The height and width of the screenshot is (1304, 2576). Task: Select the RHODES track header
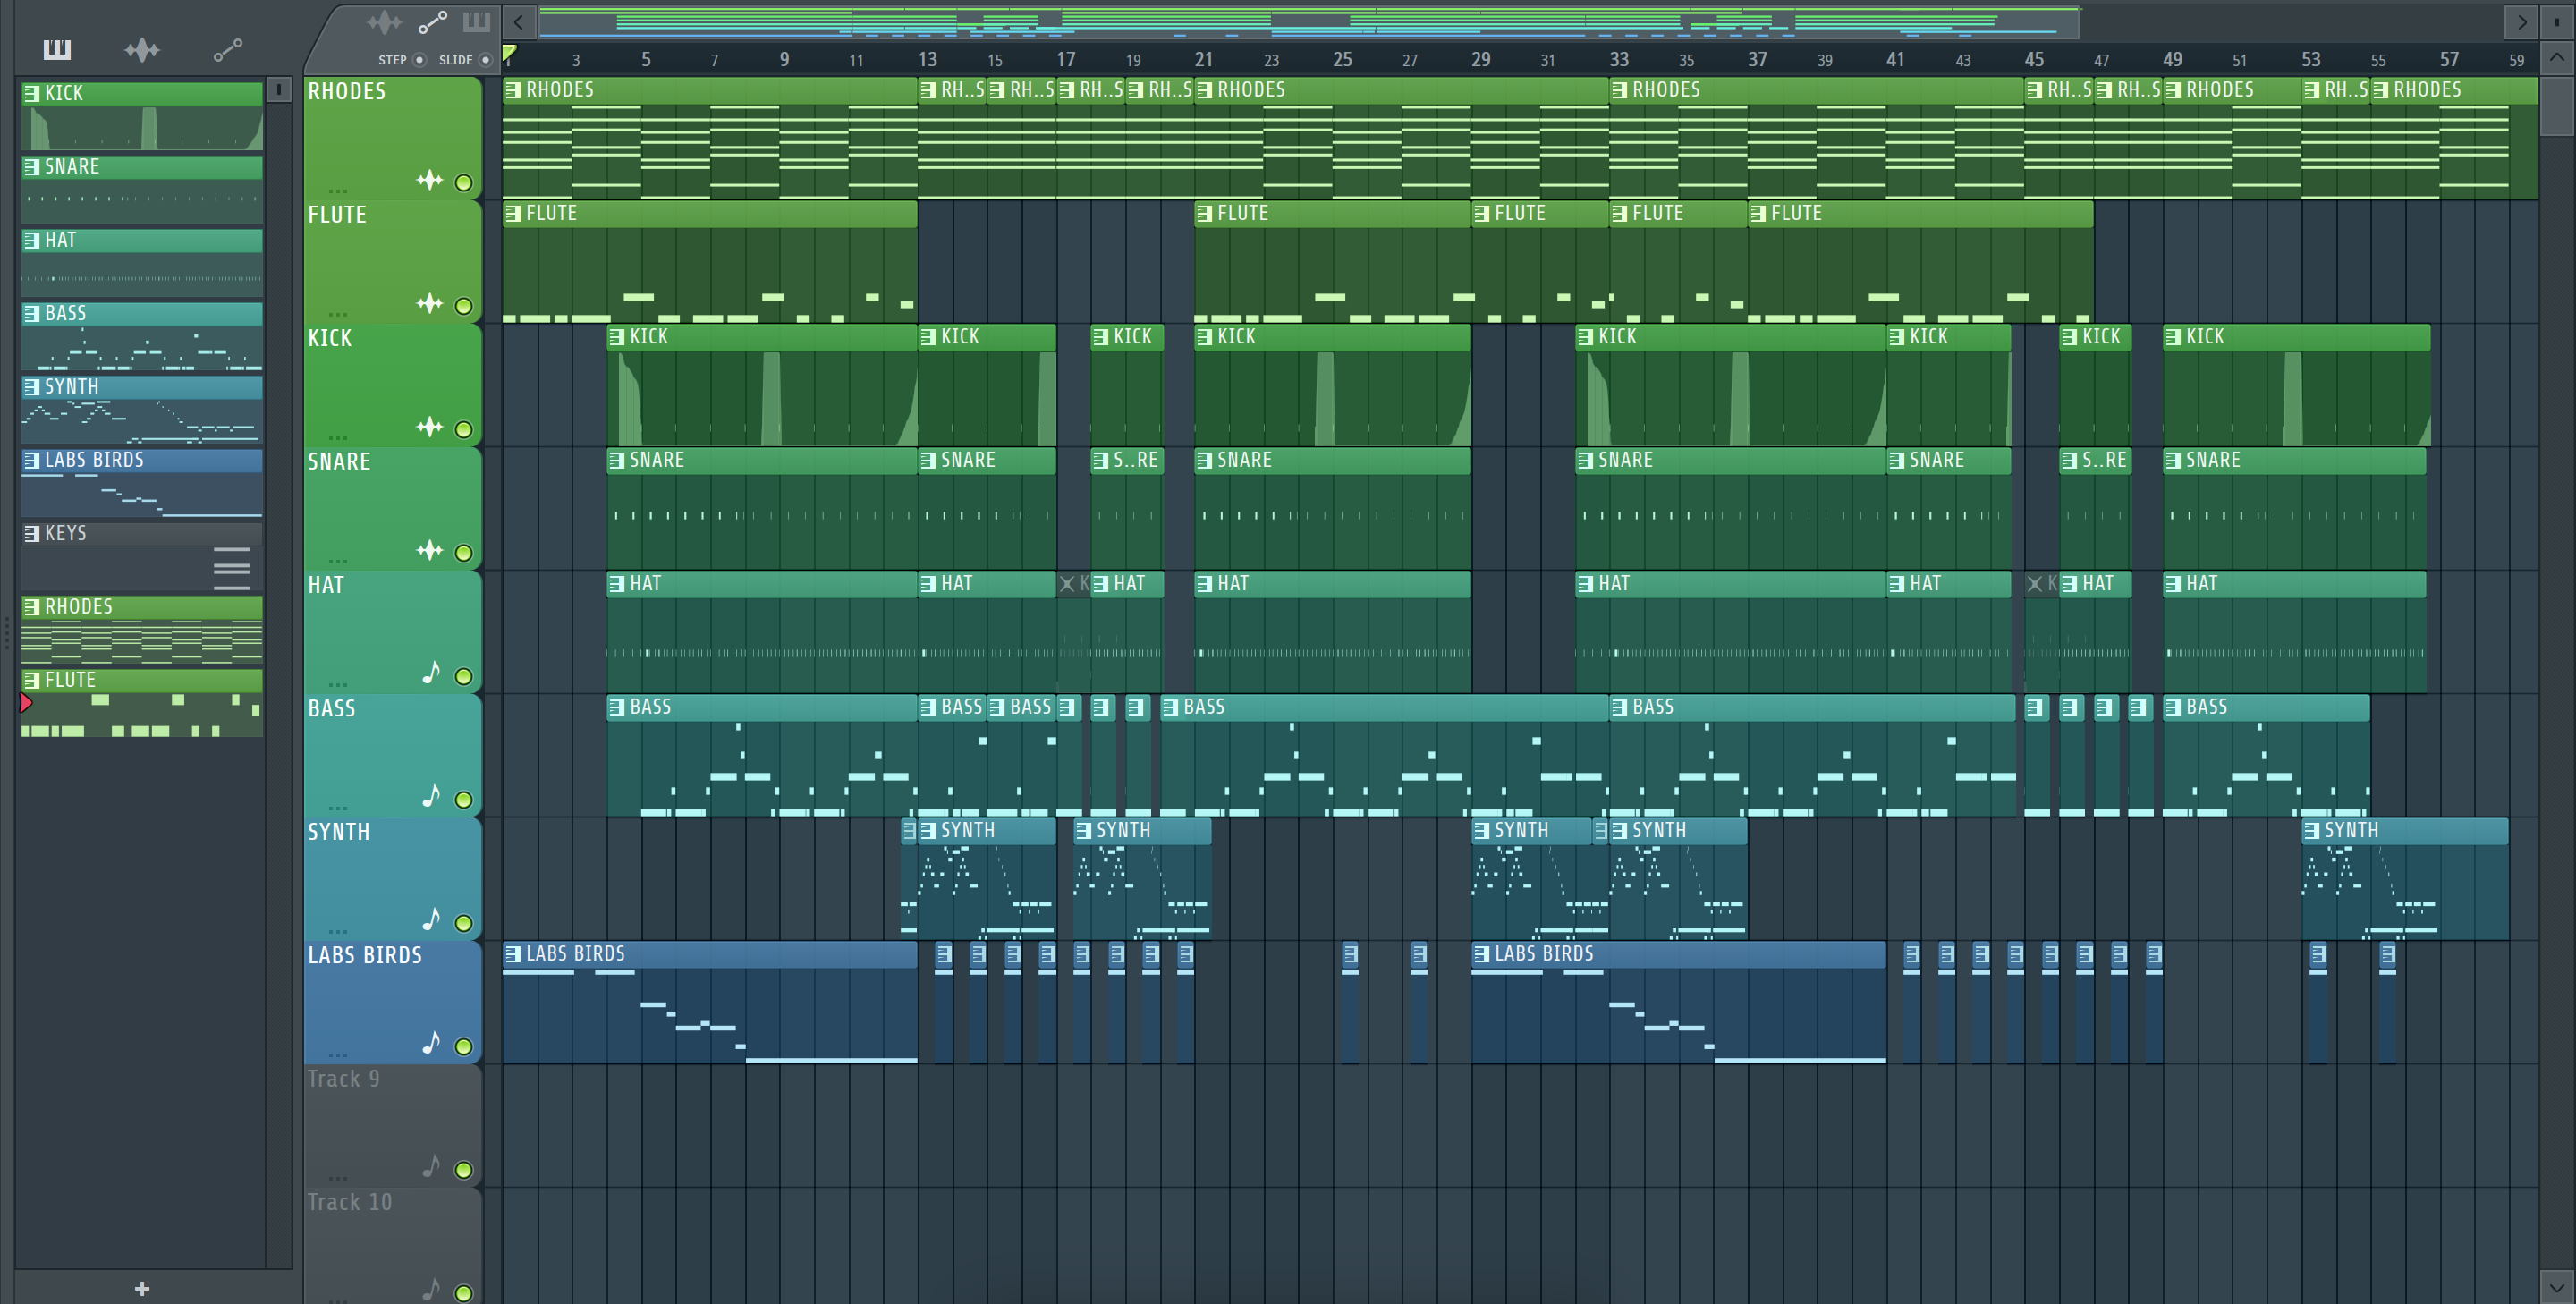click(x=393, y=137)
